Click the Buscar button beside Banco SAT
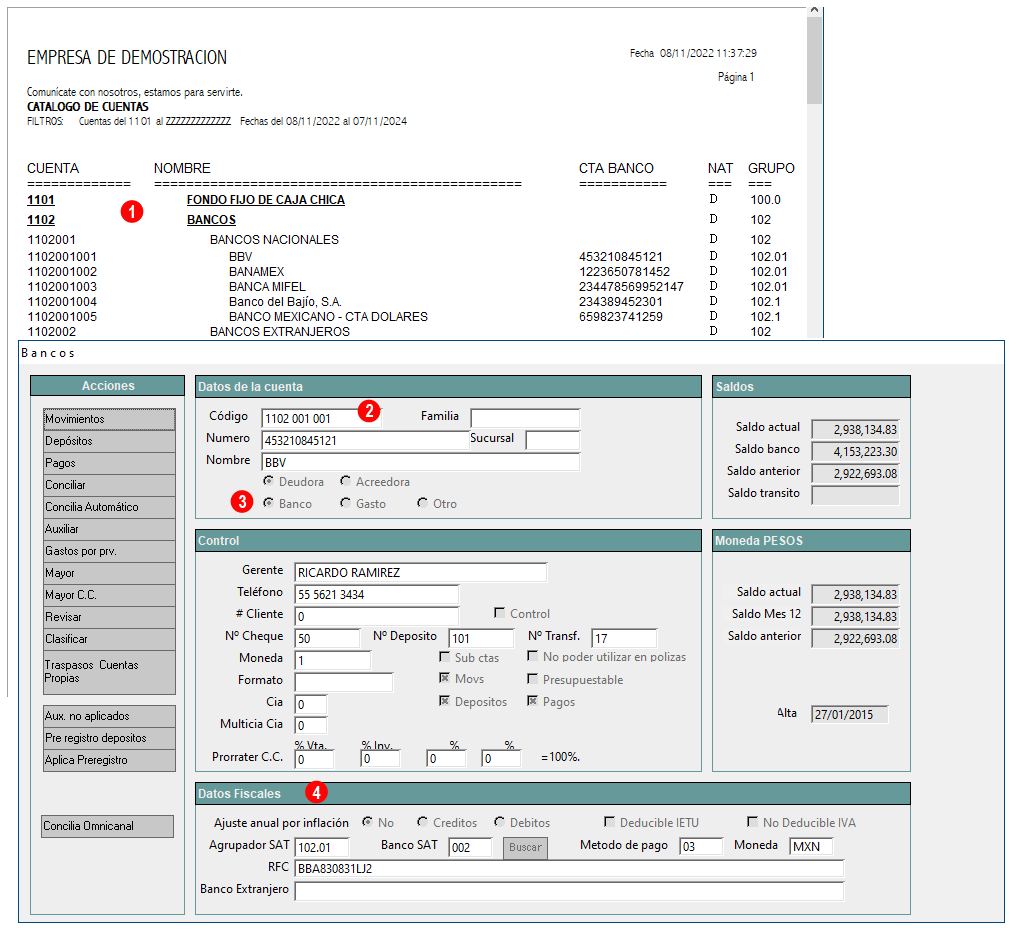Screen dimensions: 1011x930 pos(525,847)
